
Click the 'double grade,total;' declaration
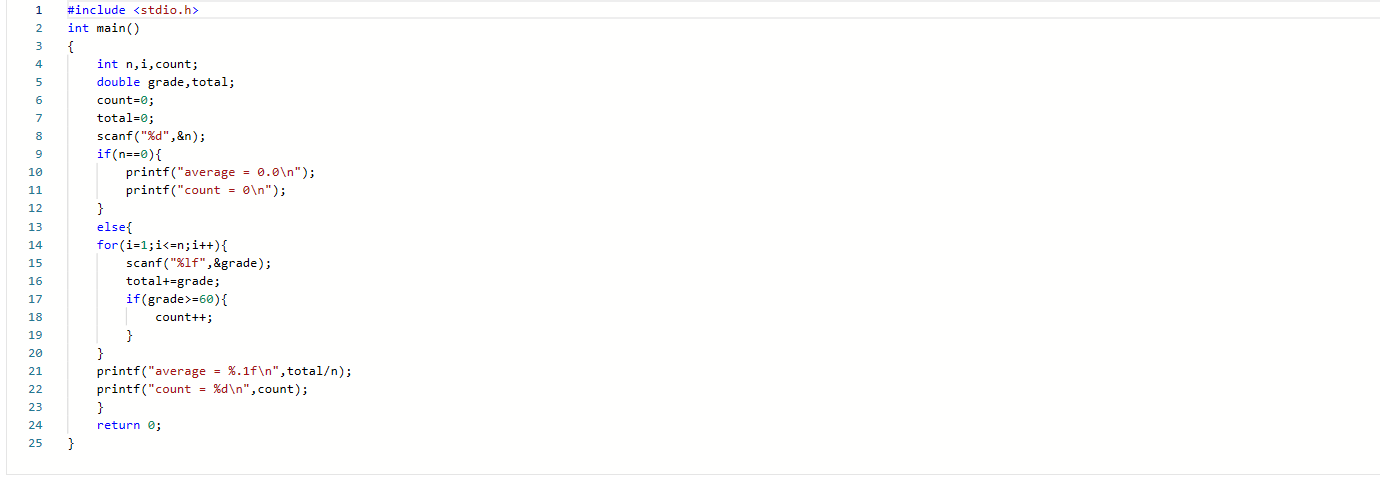[166, 82]
